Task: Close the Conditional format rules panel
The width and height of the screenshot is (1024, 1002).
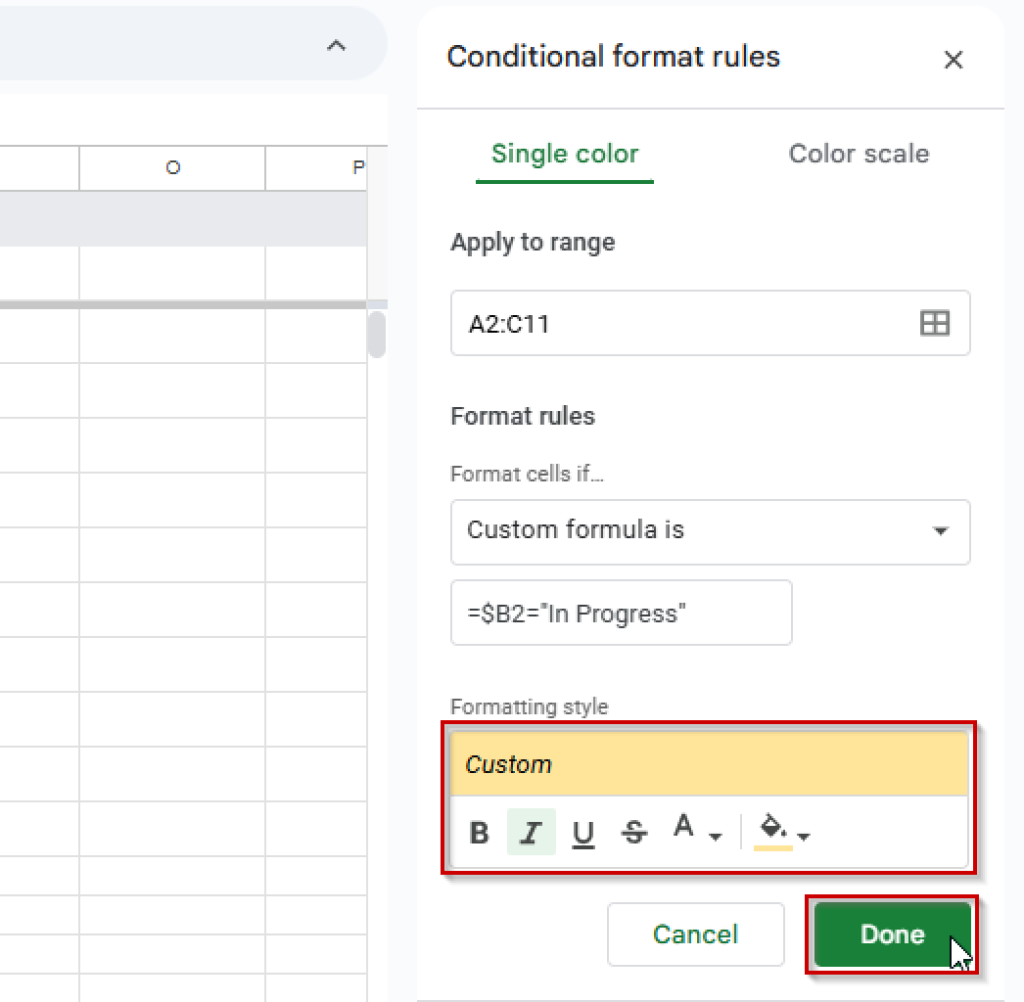Action: pos(953,60)
